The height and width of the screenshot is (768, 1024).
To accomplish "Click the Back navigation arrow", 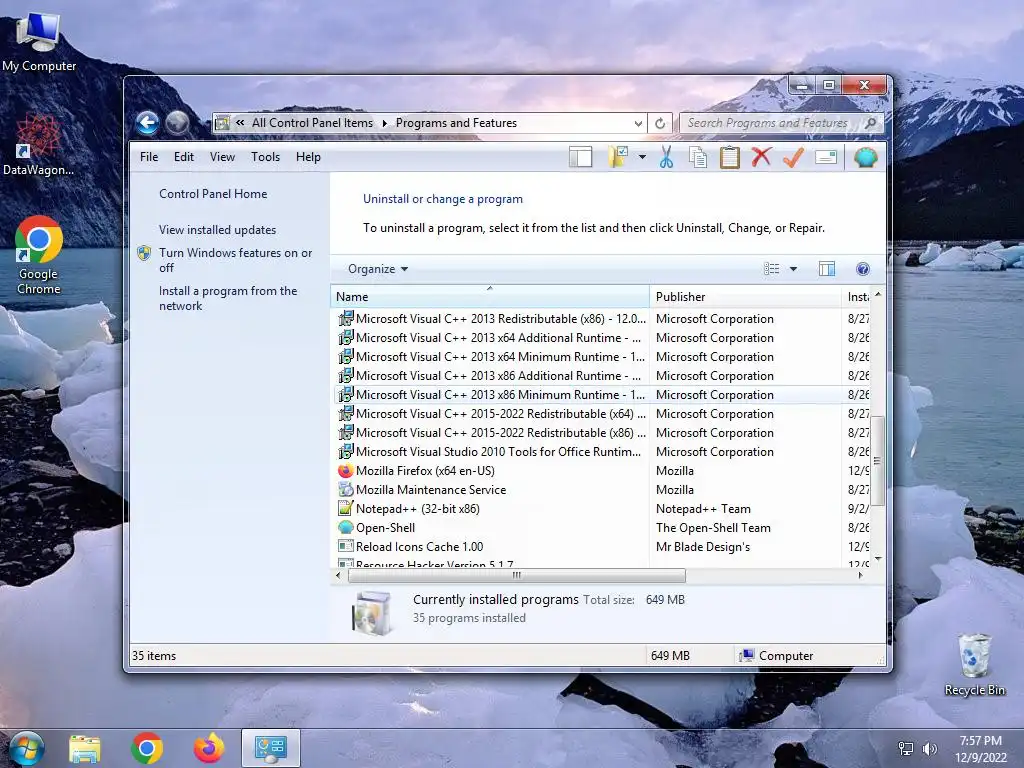I will tap(148, 123).
